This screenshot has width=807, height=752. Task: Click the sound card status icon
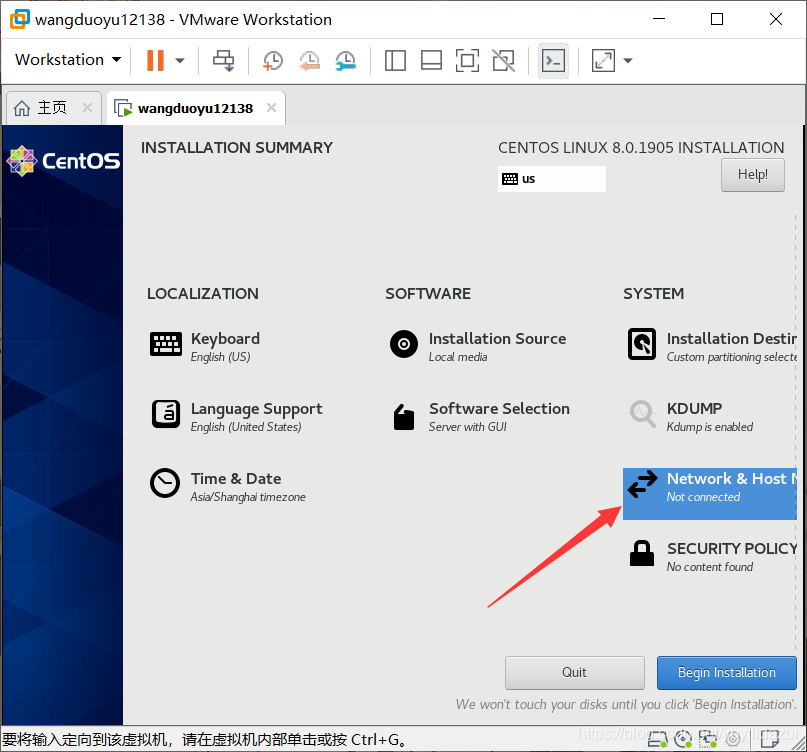pos(733,739)
